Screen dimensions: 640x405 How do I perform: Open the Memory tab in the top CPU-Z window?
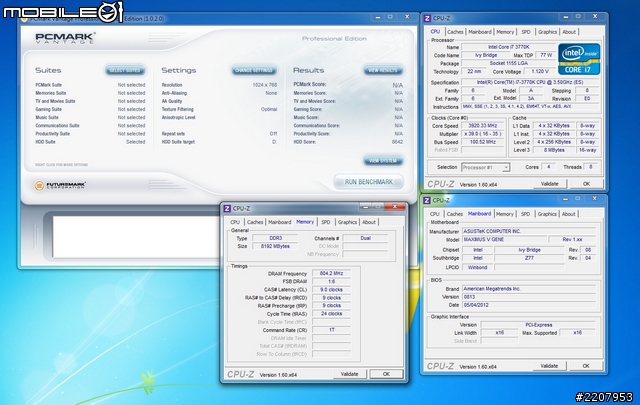point(505,32)
